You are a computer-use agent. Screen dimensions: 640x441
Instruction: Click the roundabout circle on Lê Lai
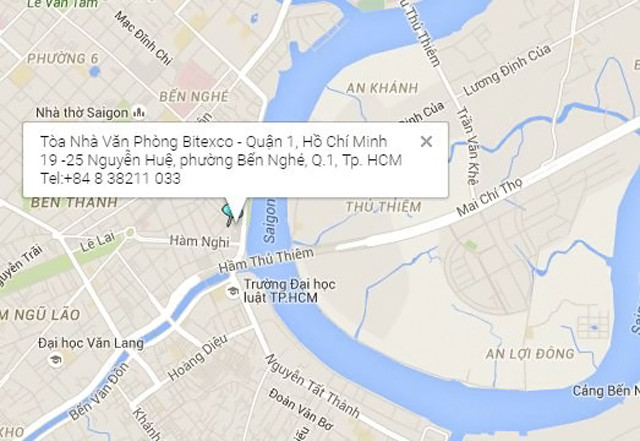(130, 233)
